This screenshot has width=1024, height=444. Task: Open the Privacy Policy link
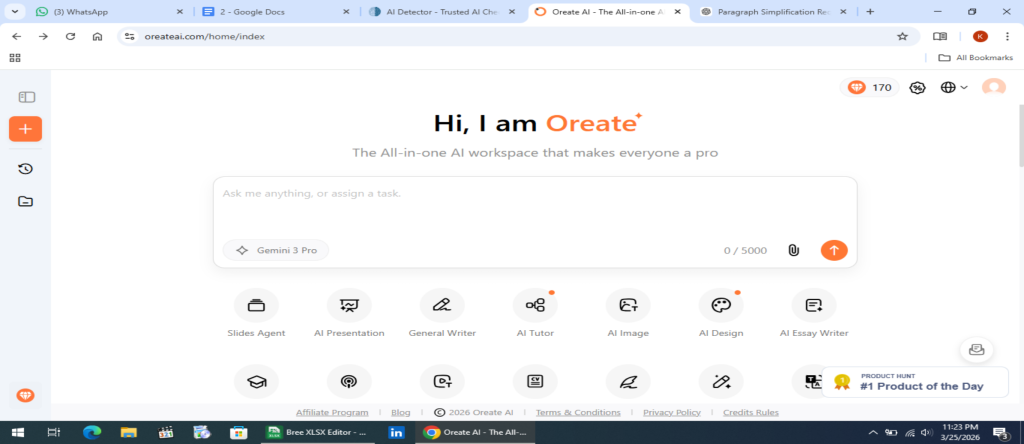pos(672,413)
